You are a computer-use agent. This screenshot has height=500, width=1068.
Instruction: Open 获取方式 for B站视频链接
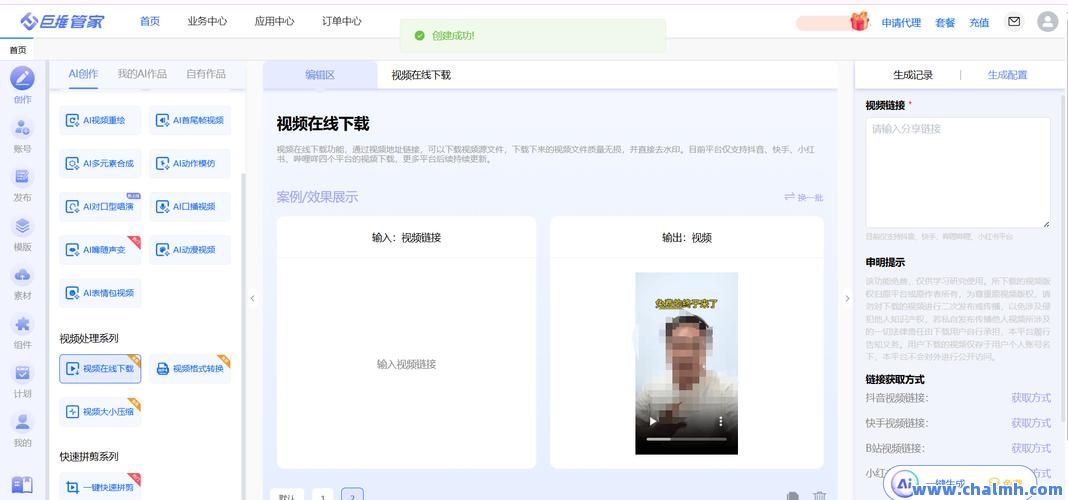pos(1031,448)
